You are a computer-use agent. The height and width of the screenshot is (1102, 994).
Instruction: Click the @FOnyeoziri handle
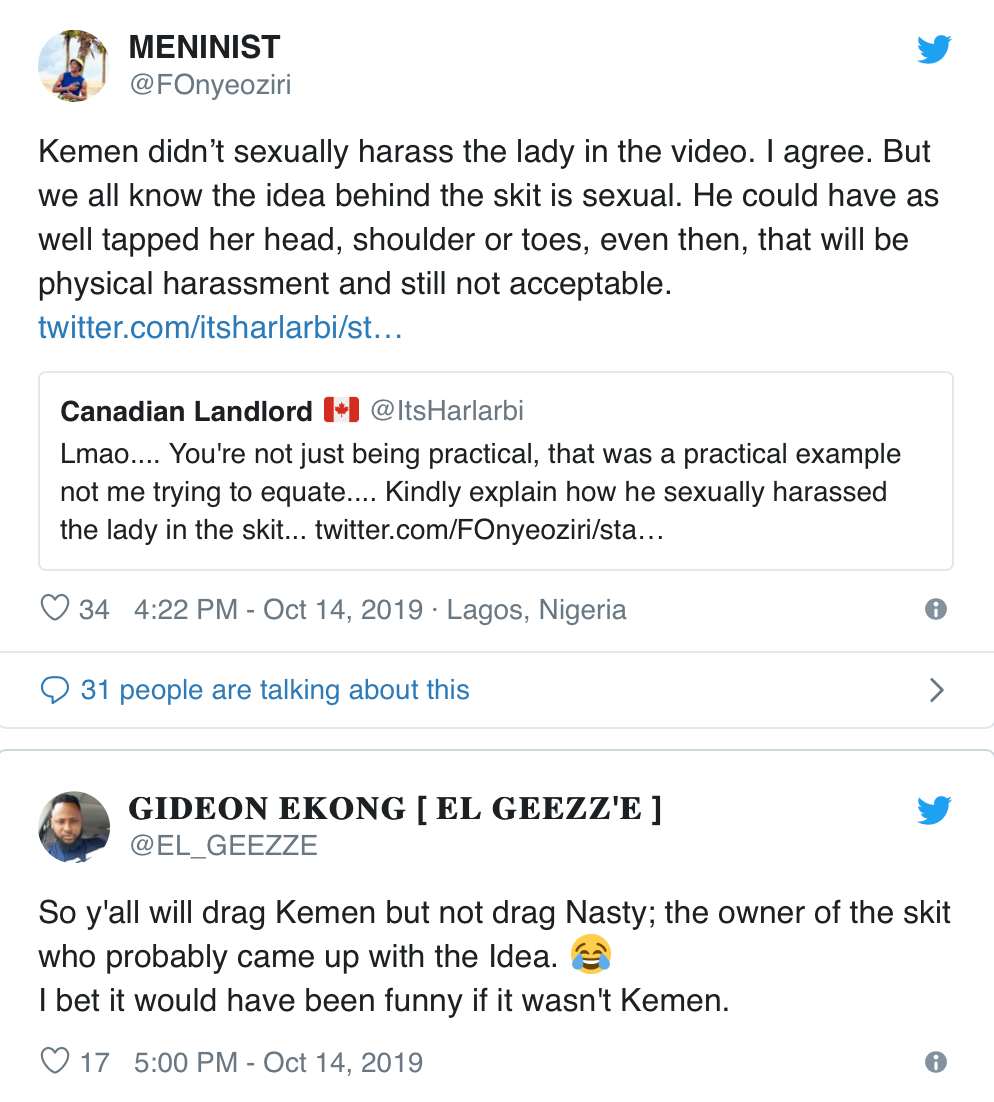(x=209, y=85)
